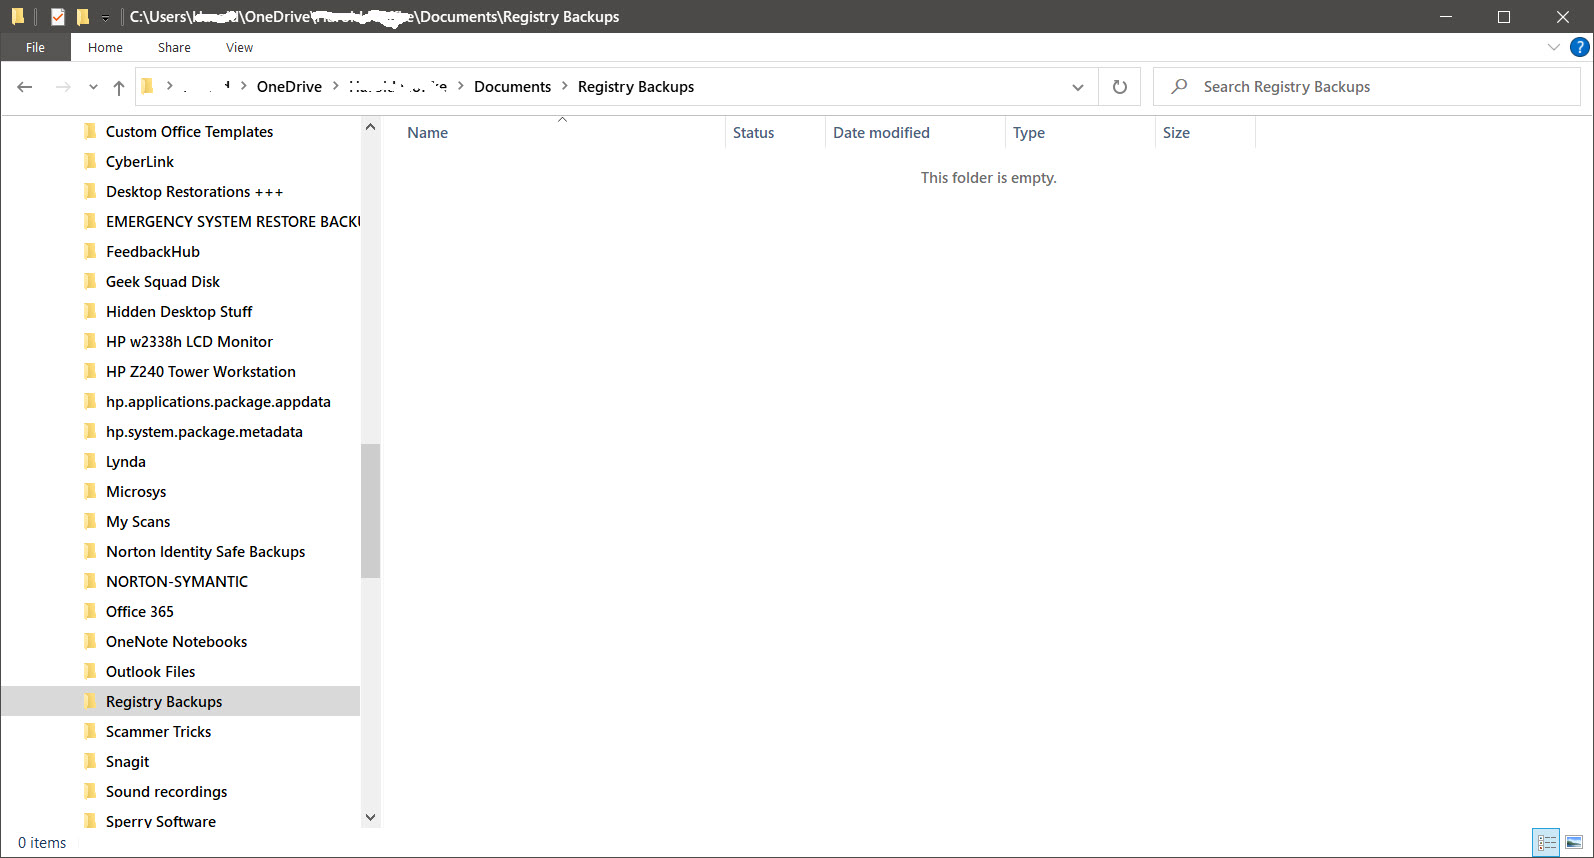Viewport: 1594px width, 858px height.
Task: Select the Scammer Tricks folder
Action: pos(158,732)
